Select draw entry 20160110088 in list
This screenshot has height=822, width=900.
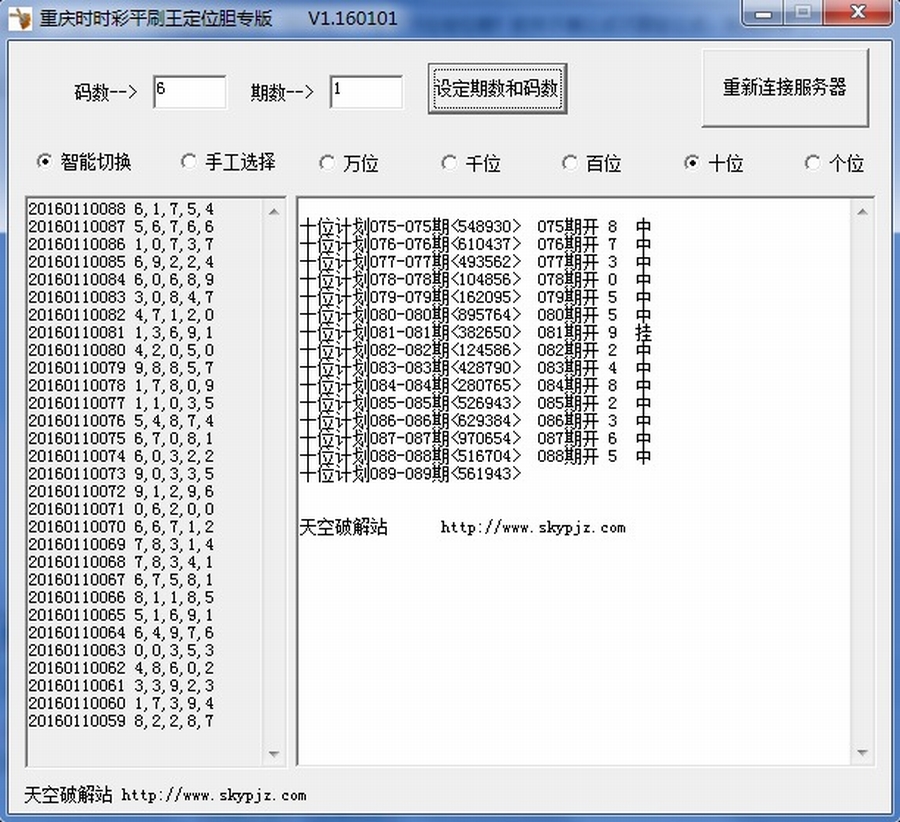tap(120, 209)
